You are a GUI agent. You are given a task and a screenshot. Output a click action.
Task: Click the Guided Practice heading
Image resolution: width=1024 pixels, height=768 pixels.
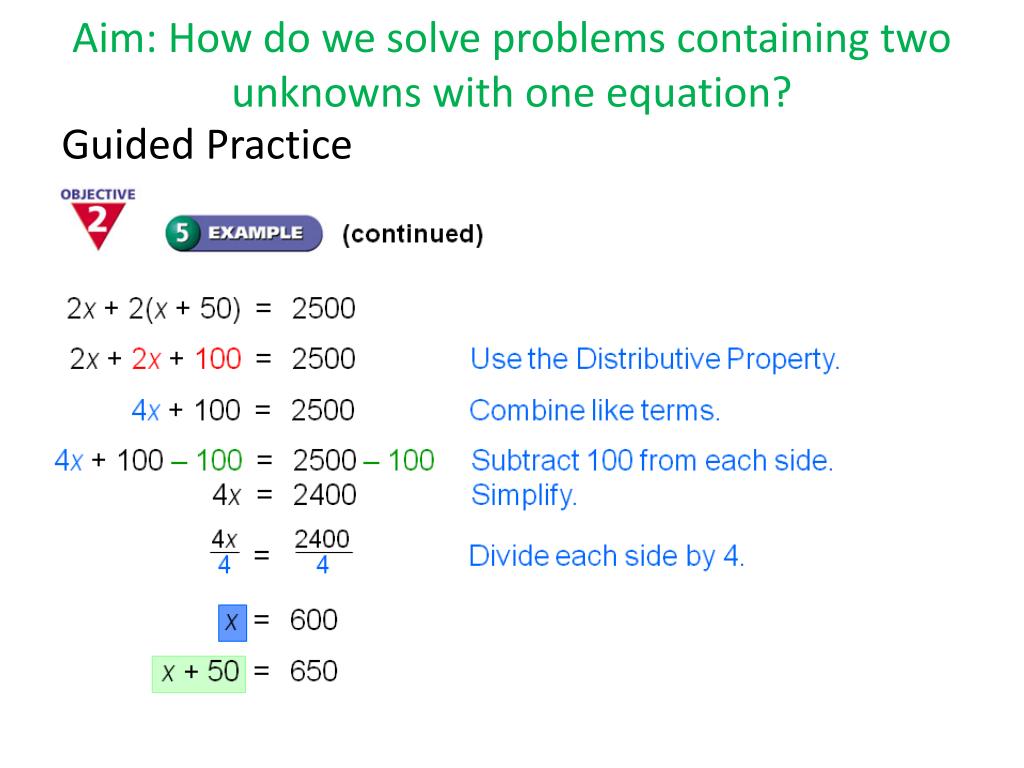(207, 145)
